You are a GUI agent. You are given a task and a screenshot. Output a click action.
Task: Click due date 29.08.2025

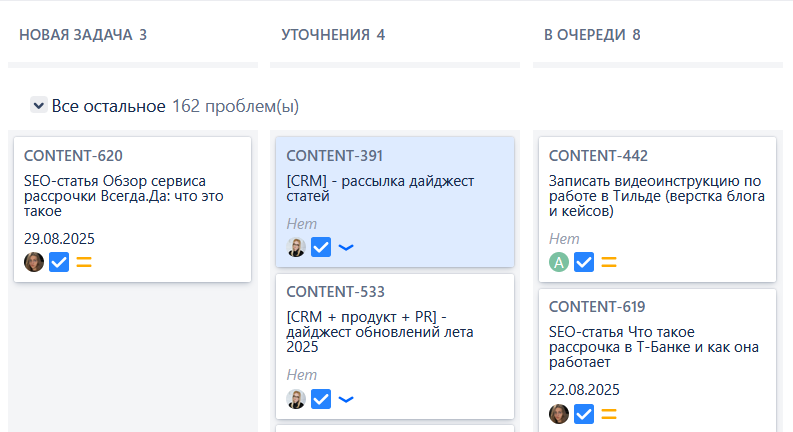59,238
